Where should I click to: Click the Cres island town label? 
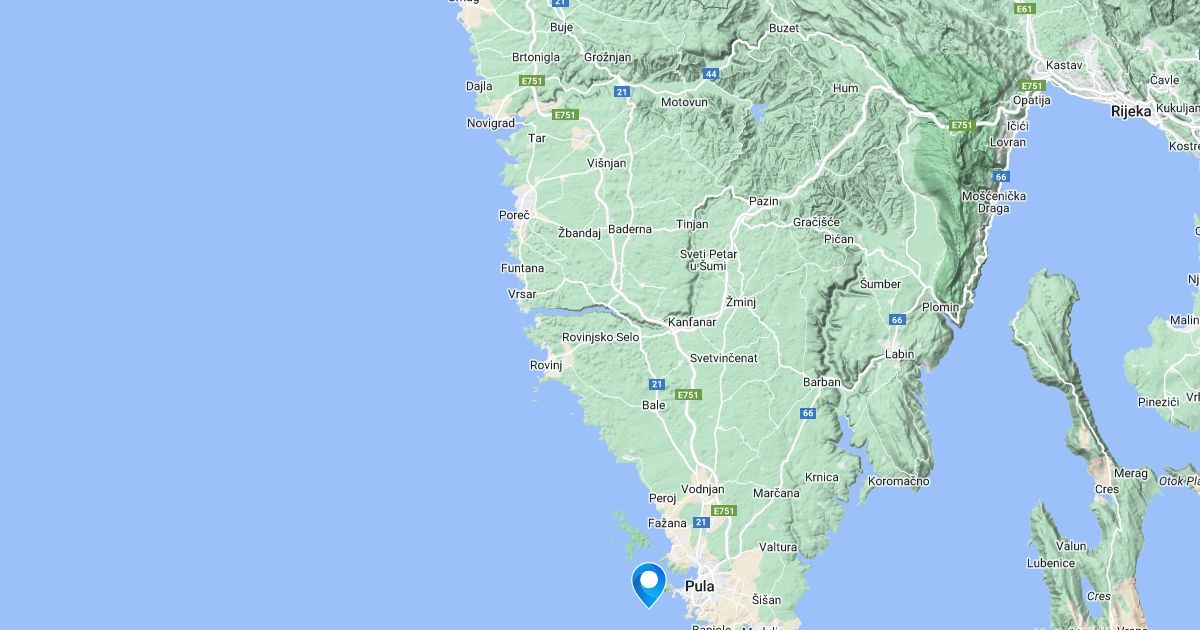point(1107,489)
